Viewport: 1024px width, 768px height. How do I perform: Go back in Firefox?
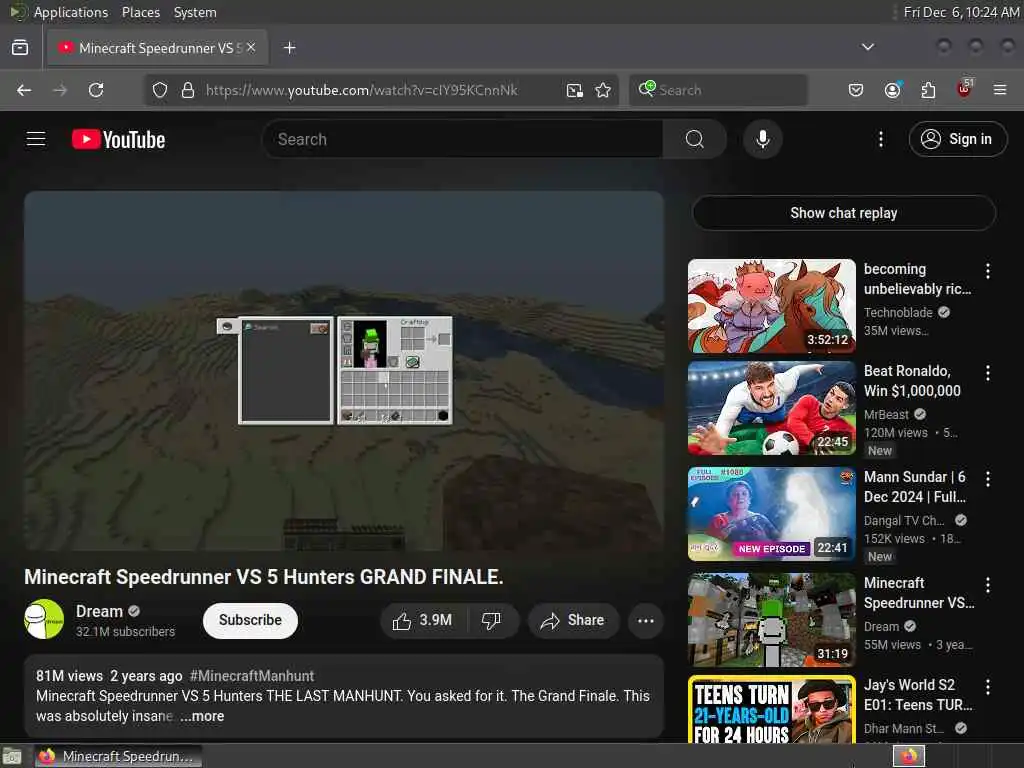24,90
